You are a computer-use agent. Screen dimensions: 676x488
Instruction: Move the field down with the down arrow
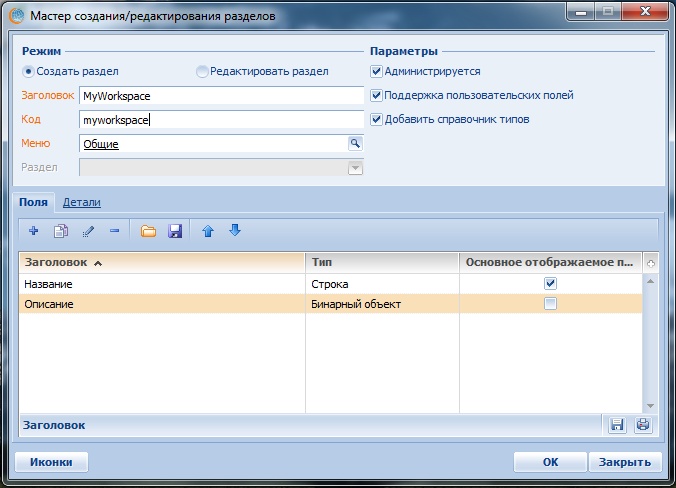click(x=235, y=230)
